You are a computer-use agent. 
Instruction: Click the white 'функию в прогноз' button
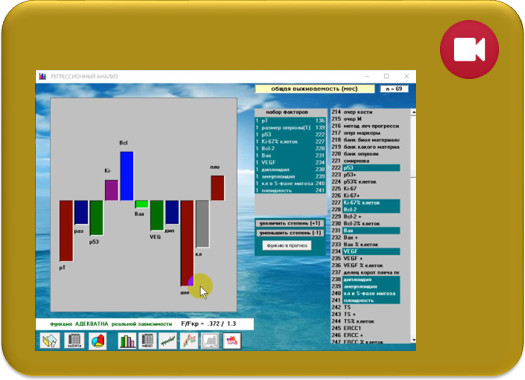point(287,245)
